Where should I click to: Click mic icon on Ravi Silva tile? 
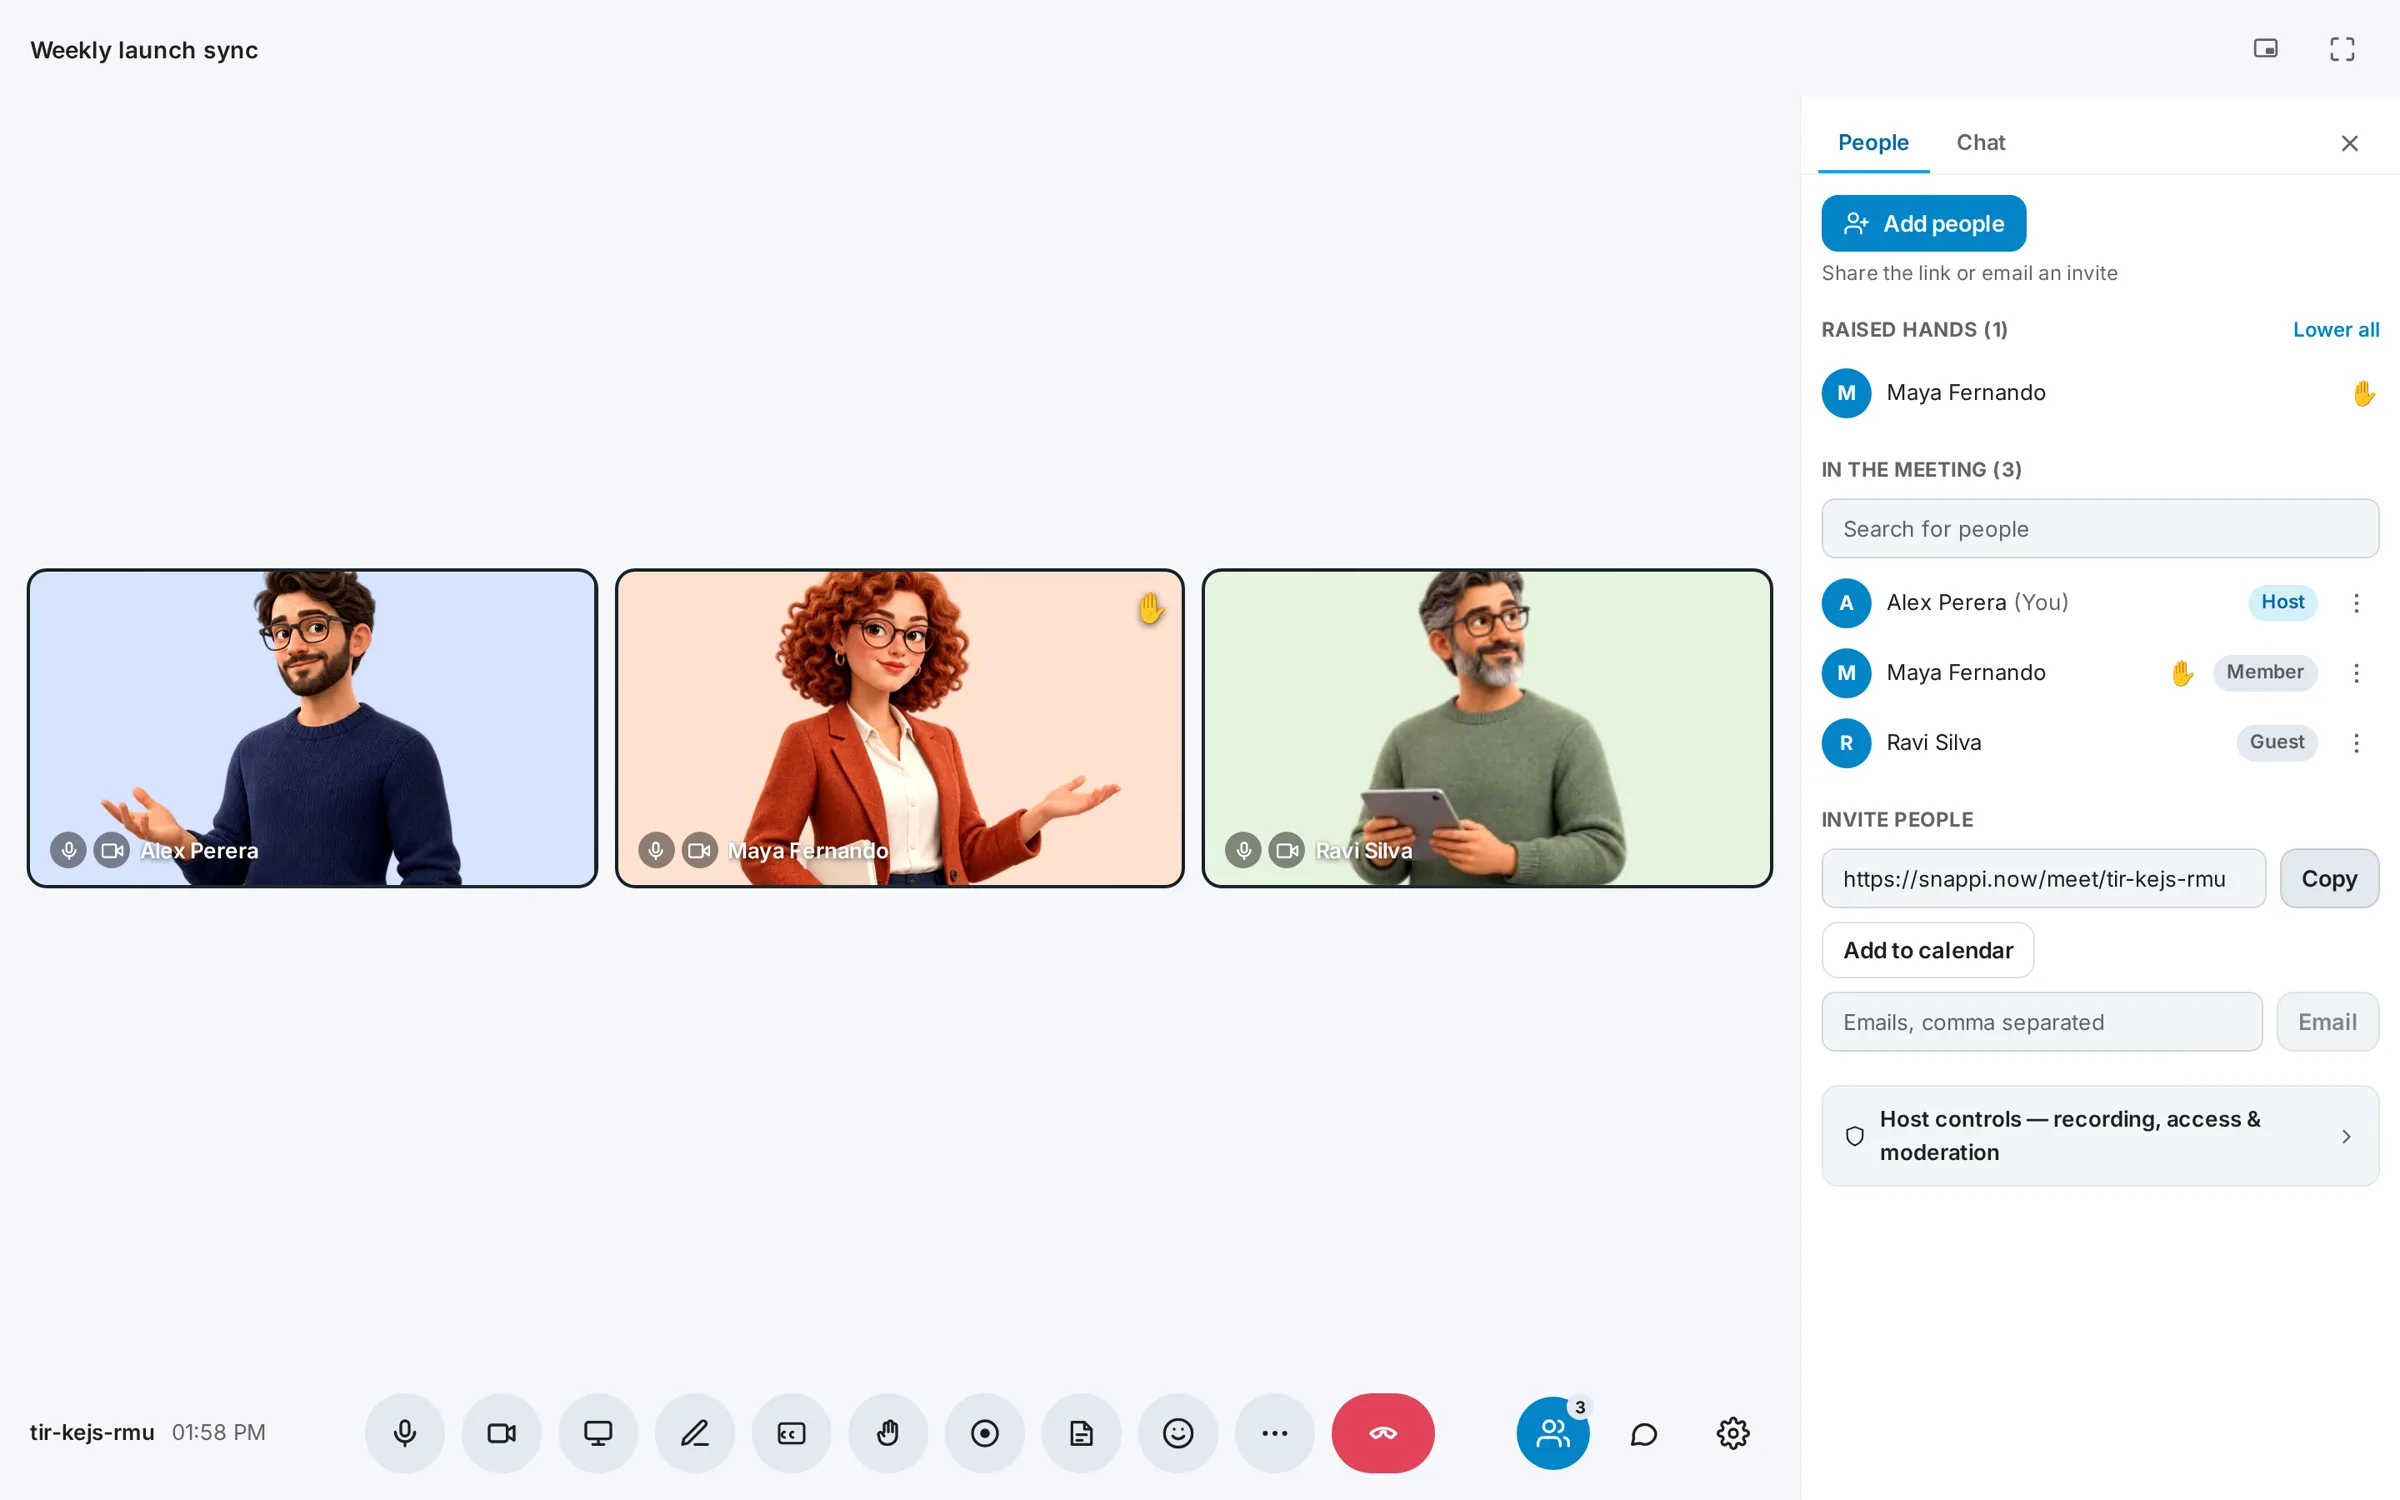coord(1243,850)
